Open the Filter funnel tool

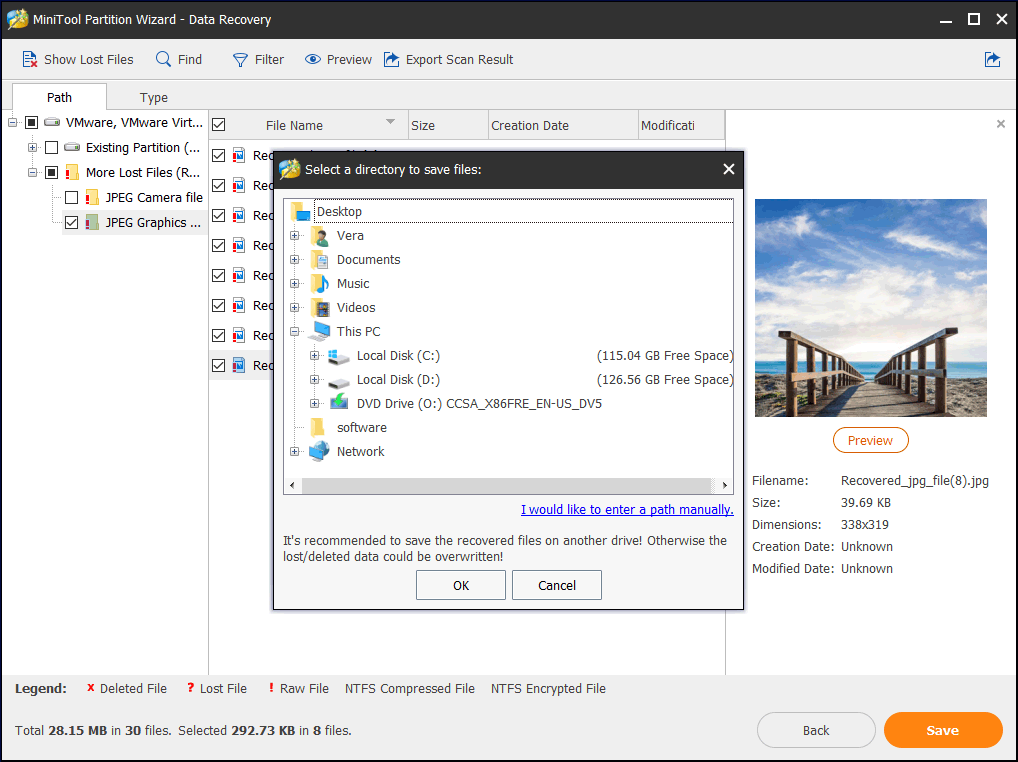240,60
